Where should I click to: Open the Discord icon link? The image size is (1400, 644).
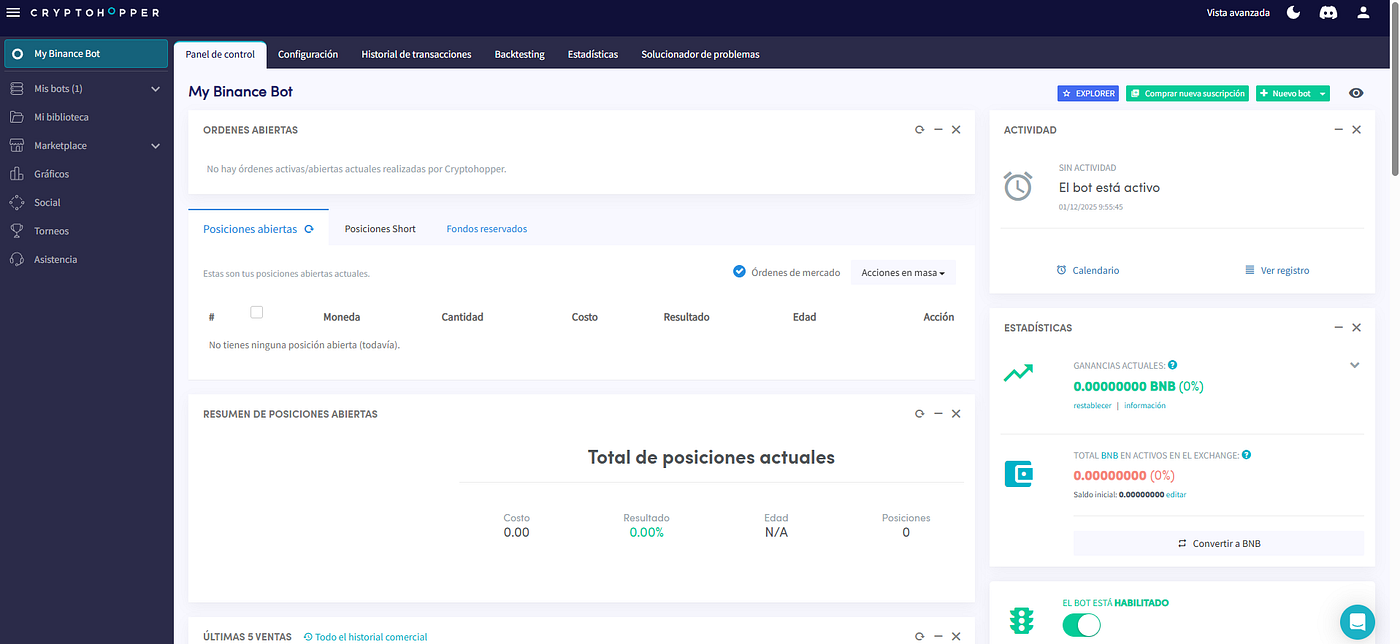tap(1328, 13)
